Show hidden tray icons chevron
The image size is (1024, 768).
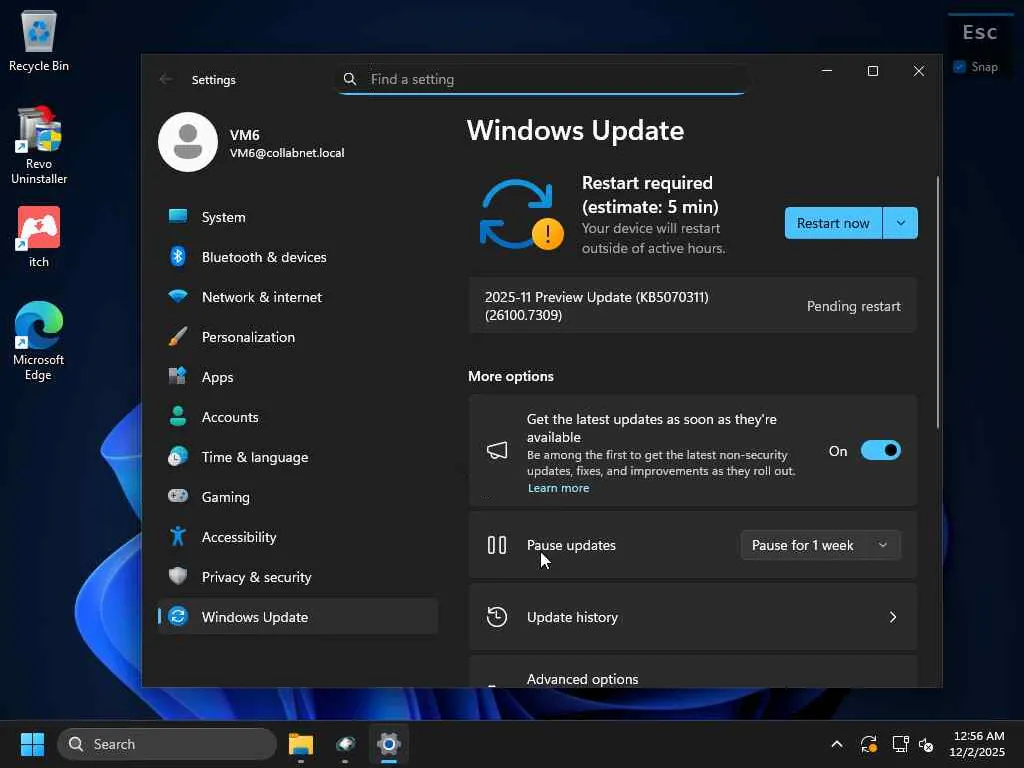pos(837,744)
